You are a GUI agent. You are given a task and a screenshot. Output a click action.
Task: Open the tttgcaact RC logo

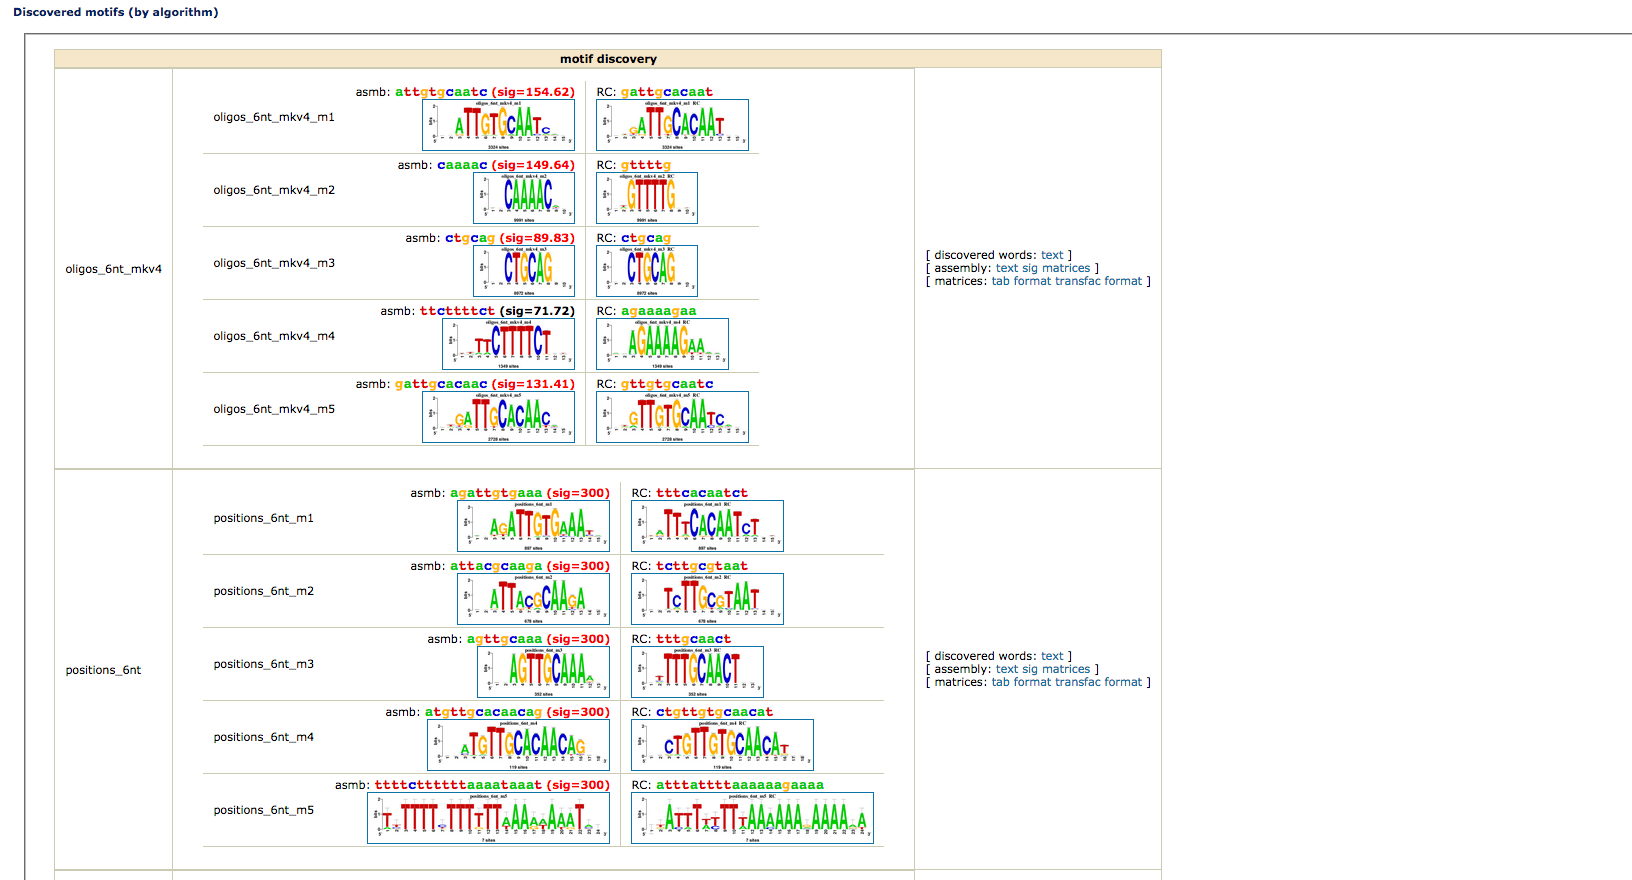point(697,672)
